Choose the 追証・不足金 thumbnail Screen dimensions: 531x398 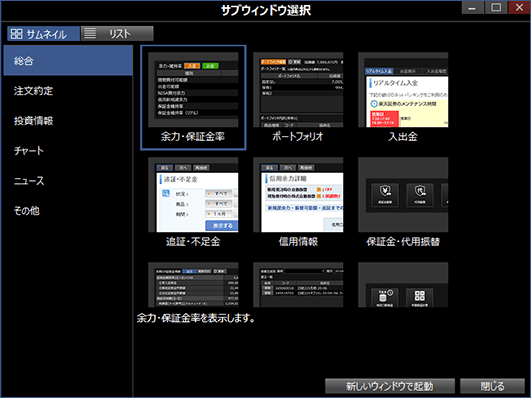193,202
